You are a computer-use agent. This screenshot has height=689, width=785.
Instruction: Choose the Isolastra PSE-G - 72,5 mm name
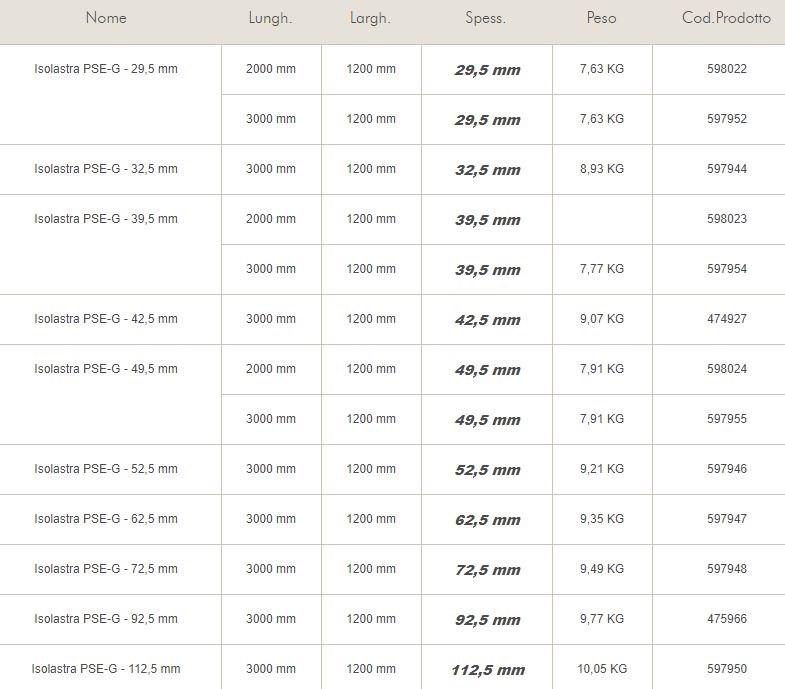pos(106,569)
